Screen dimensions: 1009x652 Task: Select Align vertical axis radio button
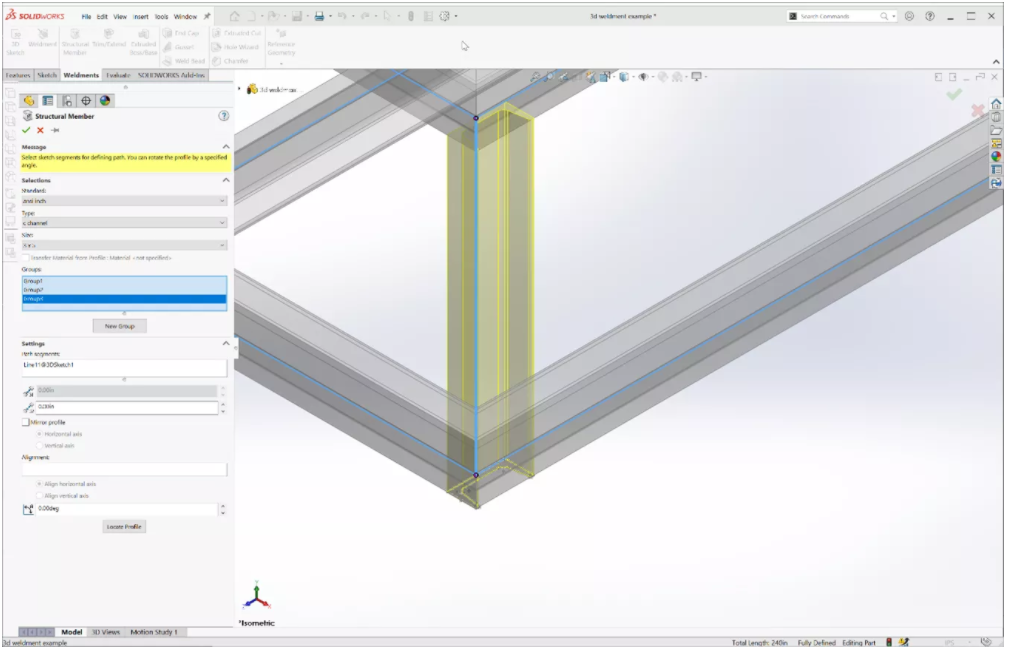[x=40, y=496]
